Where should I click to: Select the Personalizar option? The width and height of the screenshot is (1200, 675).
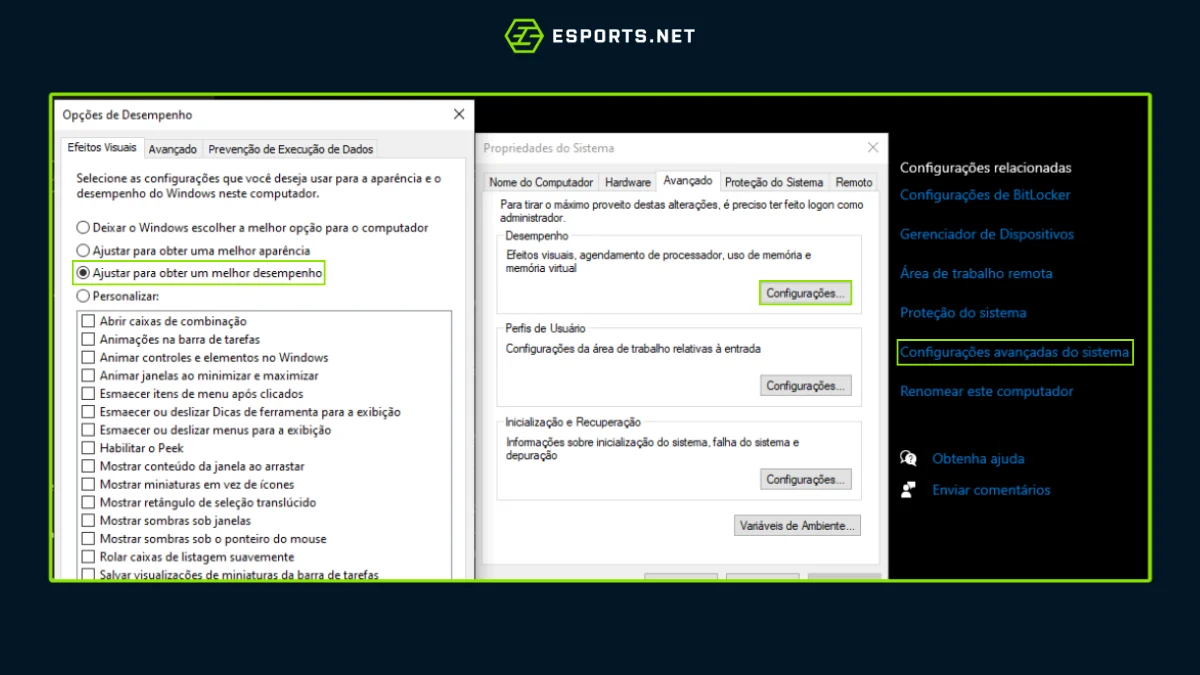click(x=83, y=295)
